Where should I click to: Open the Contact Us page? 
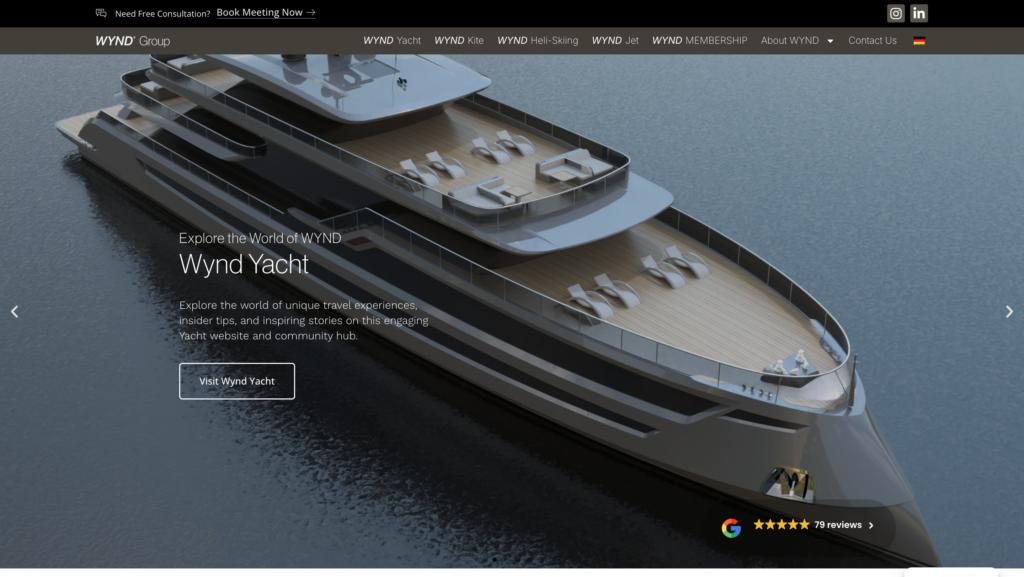pos(872,41)
